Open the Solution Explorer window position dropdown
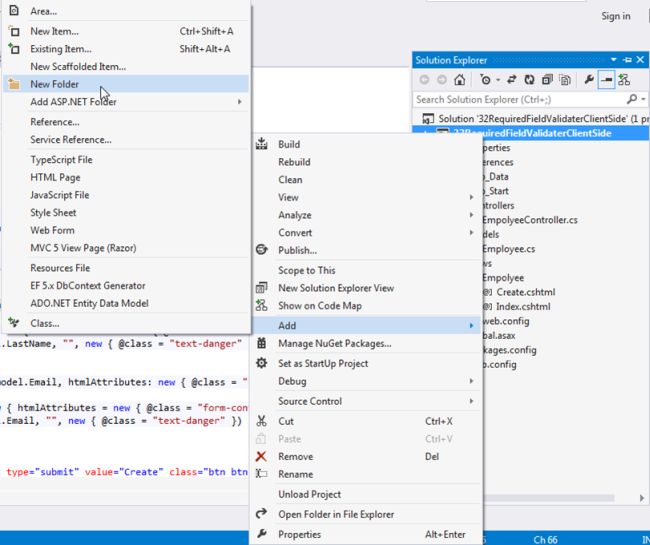 [614, 60]
